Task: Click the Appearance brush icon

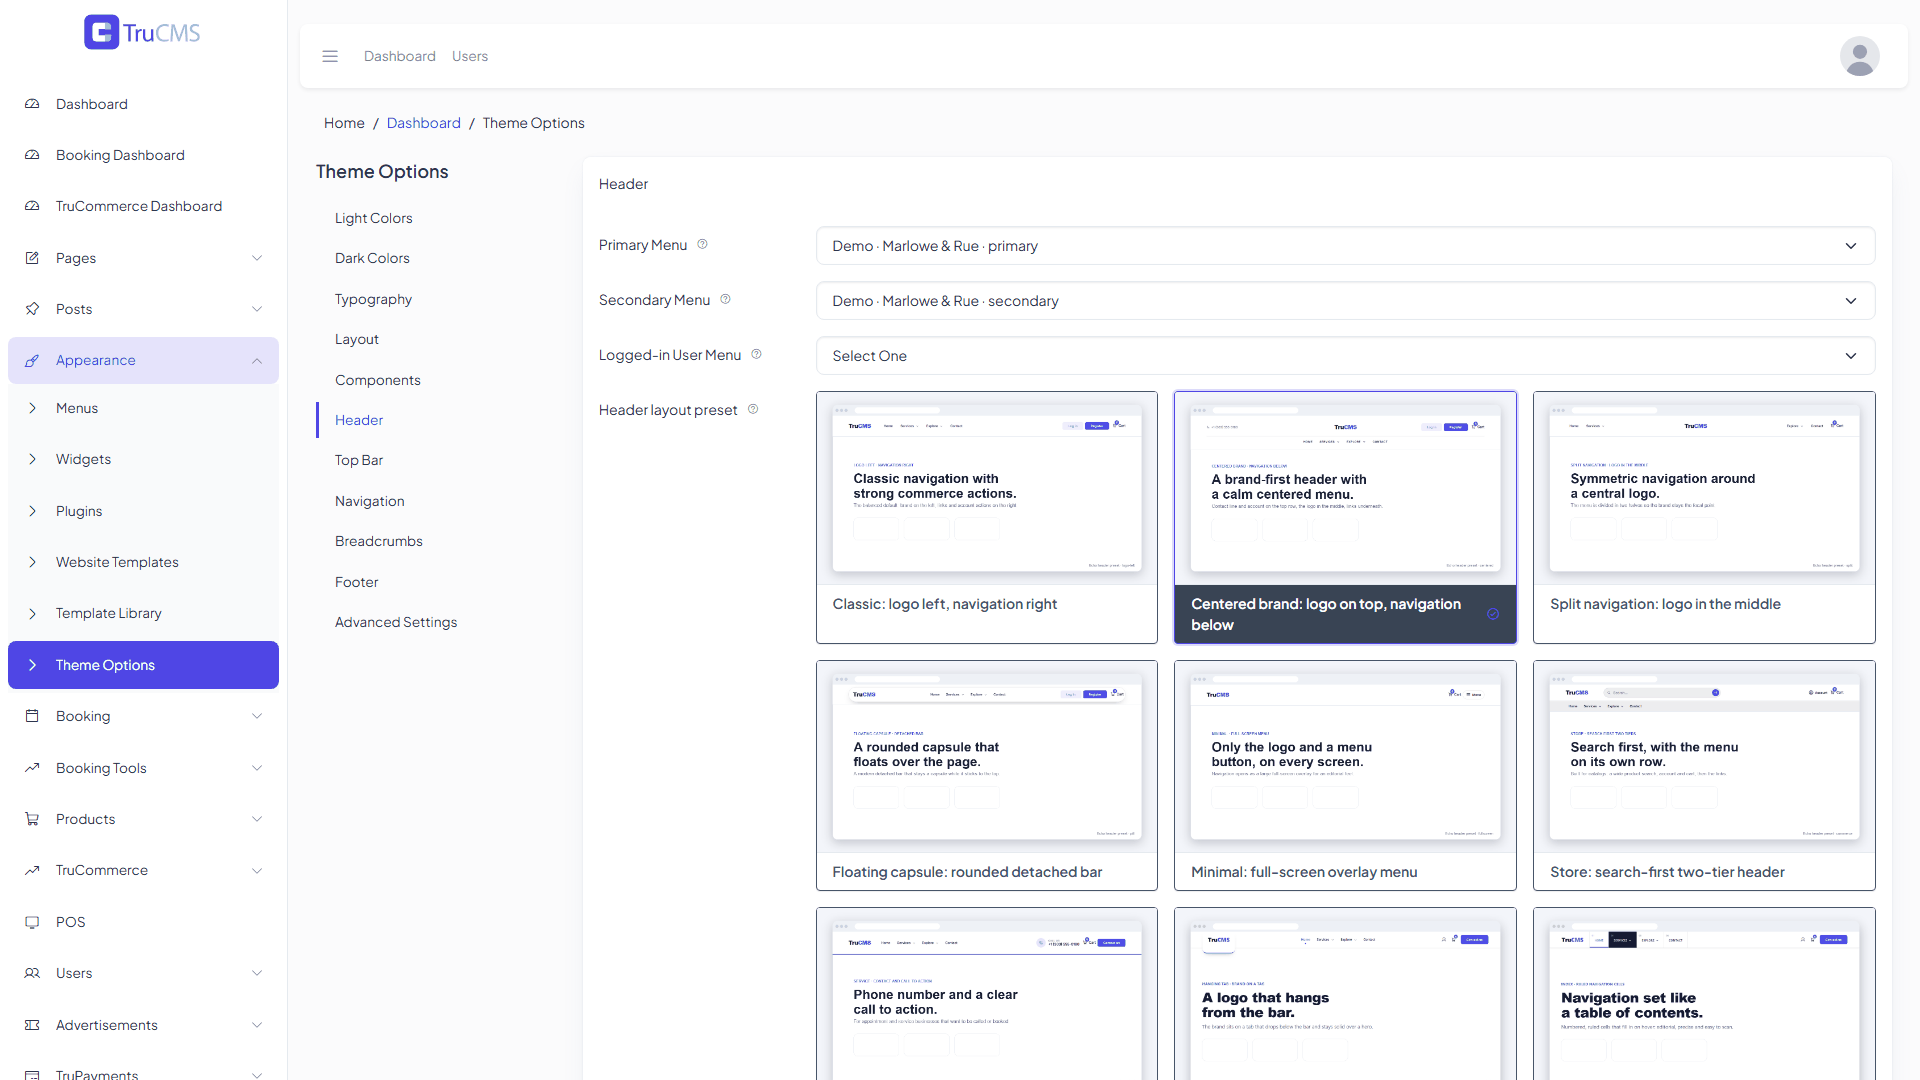Action: pos(32,360)
